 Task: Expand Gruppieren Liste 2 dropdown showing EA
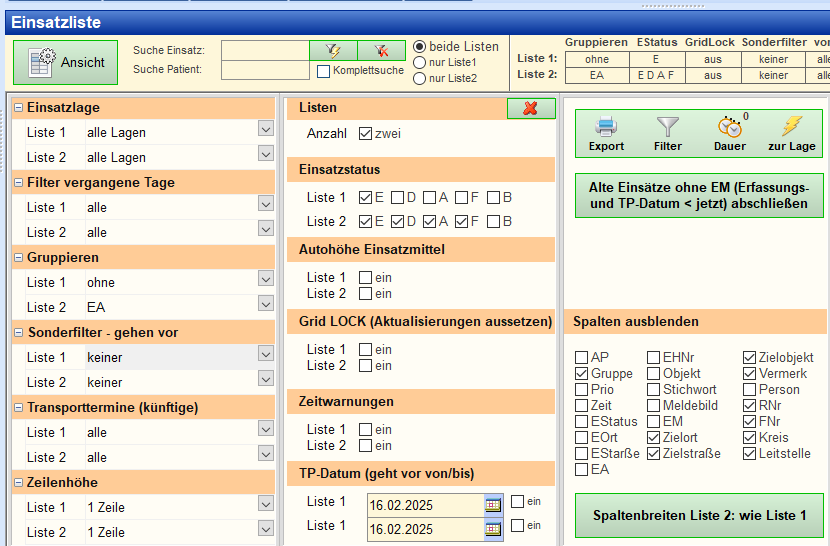[x=265, y=303]
